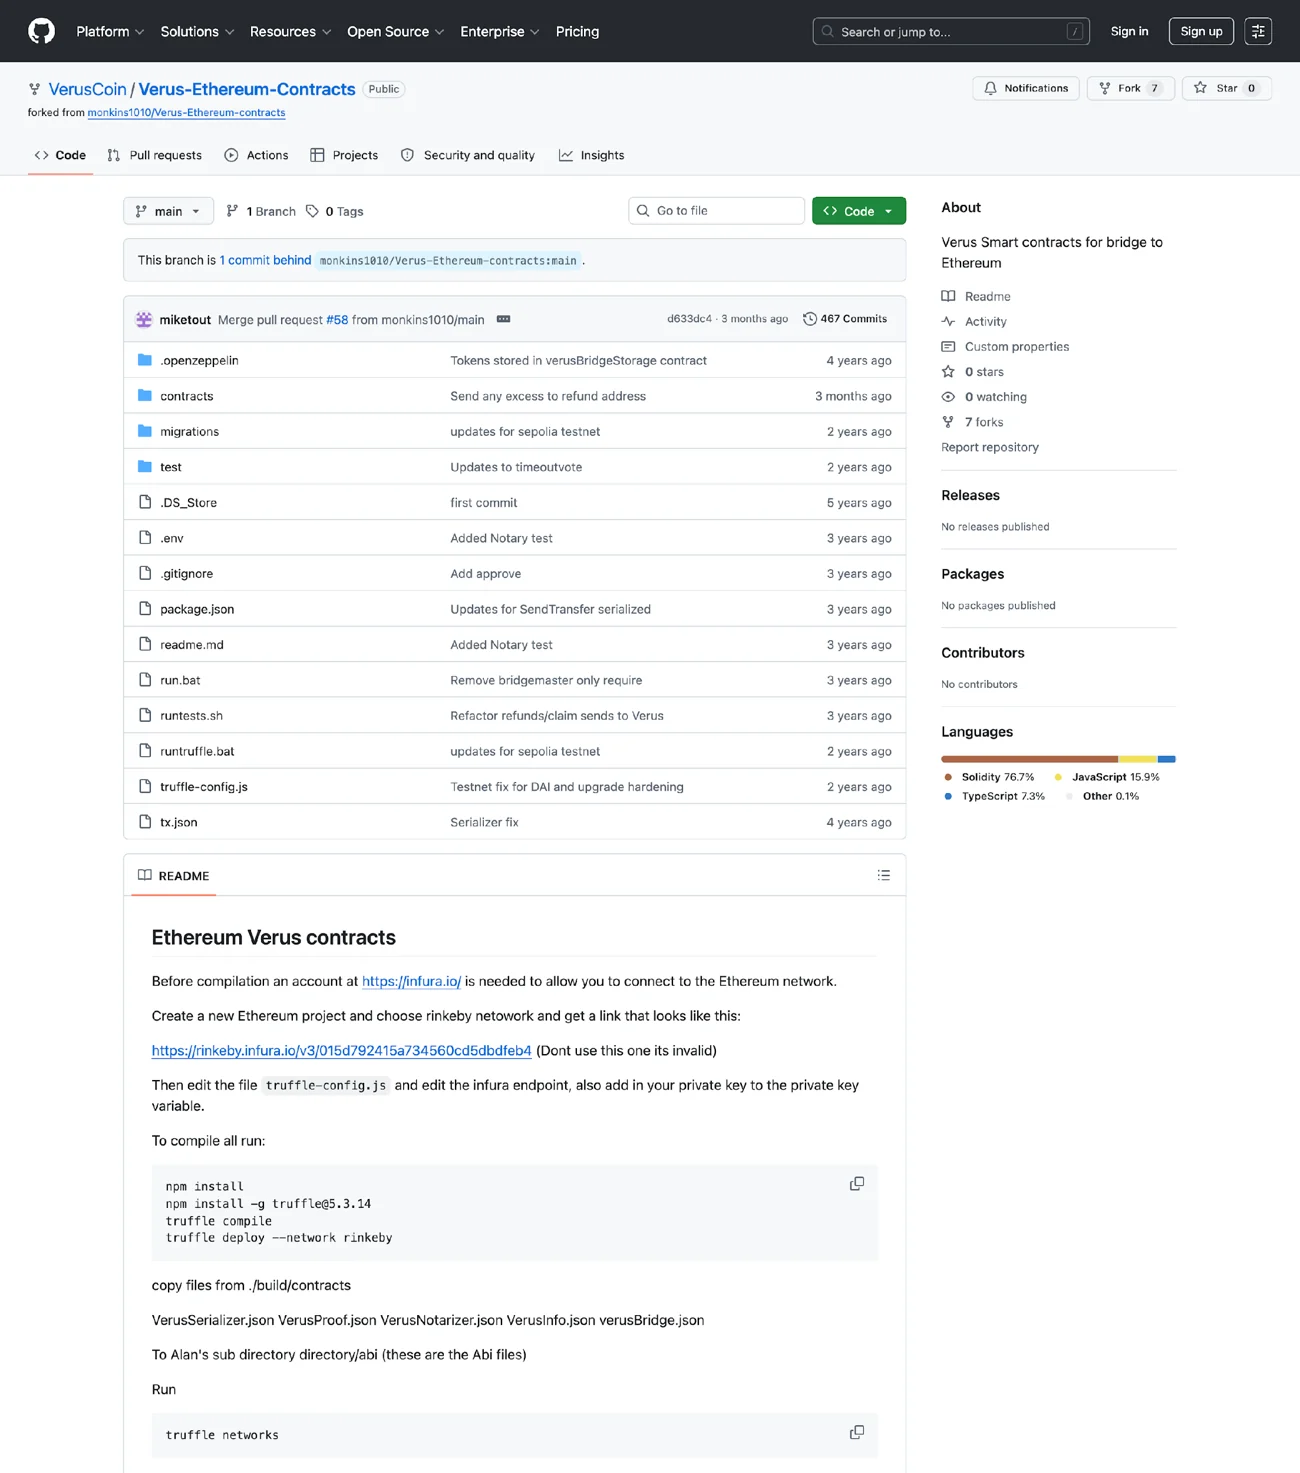Expand the Resources menu
This screenshot has width=1300, height=1473.
290,31
